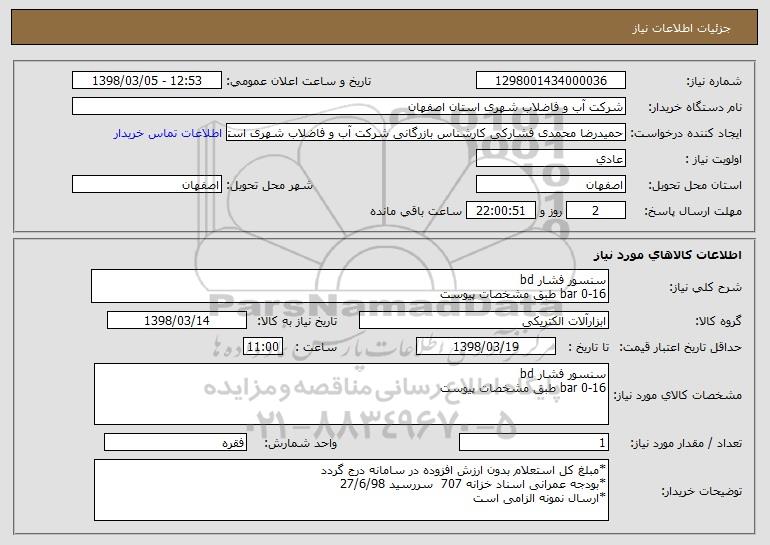Select the label توضیحات خریدار
The height and width of the screenshot is (545, 770).
coord(702,491)
